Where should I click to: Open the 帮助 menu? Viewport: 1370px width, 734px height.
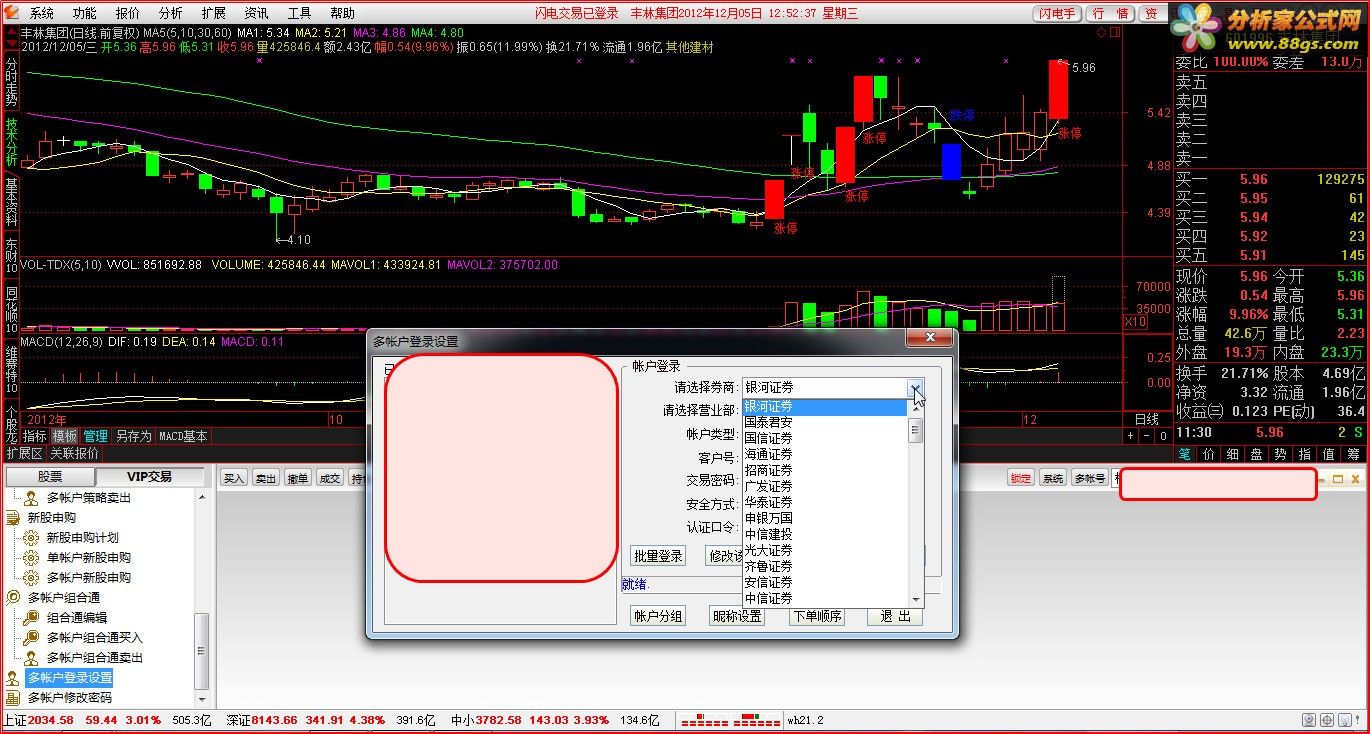[343, 14]
